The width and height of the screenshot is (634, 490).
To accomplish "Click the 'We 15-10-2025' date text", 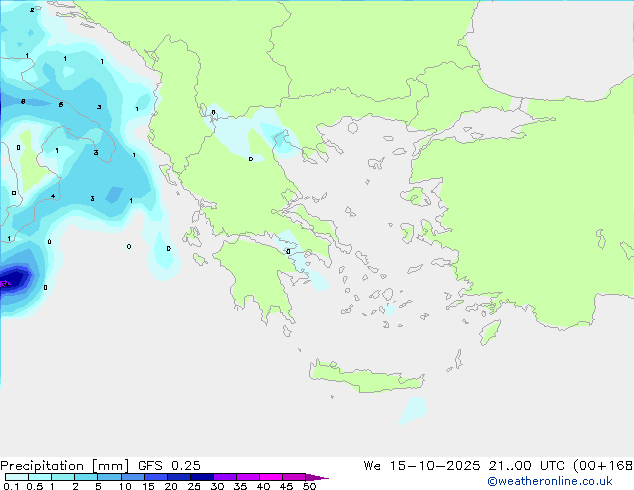I will [422, 466].
